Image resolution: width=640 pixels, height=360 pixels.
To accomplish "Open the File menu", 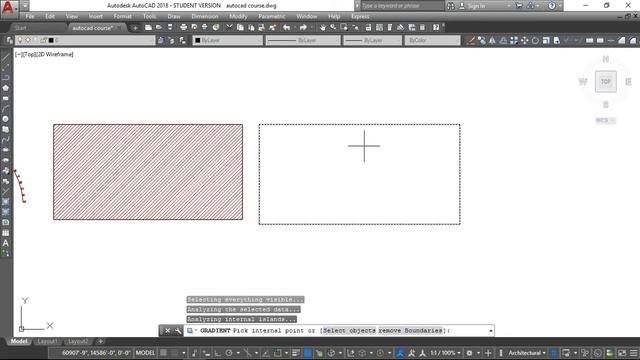I will [x=30, y=16].
